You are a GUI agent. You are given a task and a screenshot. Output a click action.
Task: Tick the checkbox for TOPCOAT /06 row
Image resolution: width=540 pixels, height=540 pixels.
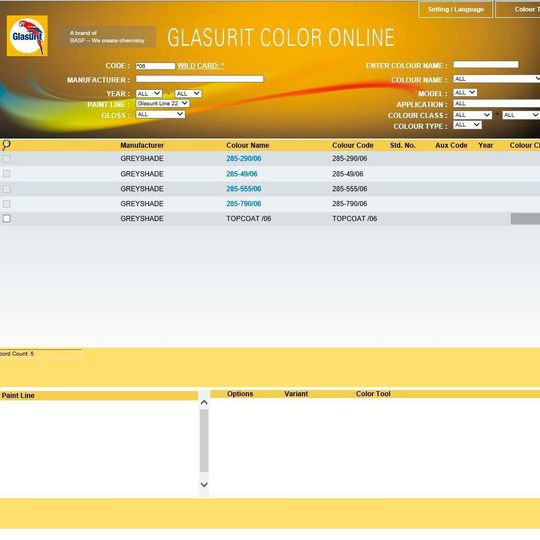coord(7,218)
